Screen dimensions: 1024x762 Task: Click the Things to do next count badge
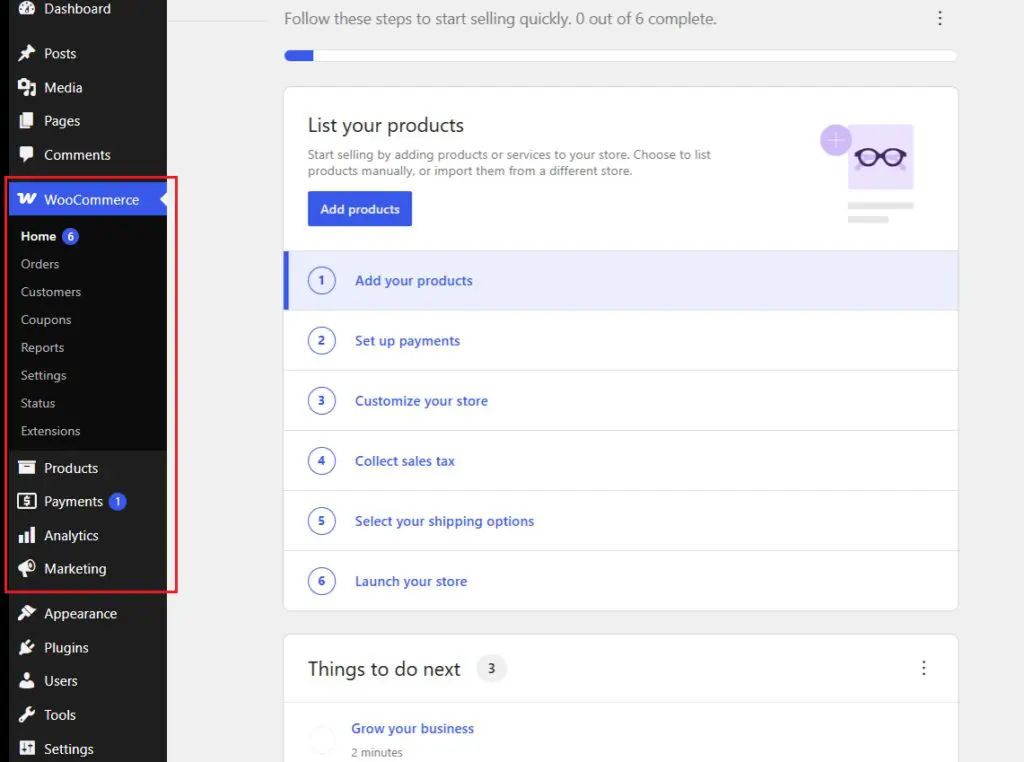tap(491, 668)
